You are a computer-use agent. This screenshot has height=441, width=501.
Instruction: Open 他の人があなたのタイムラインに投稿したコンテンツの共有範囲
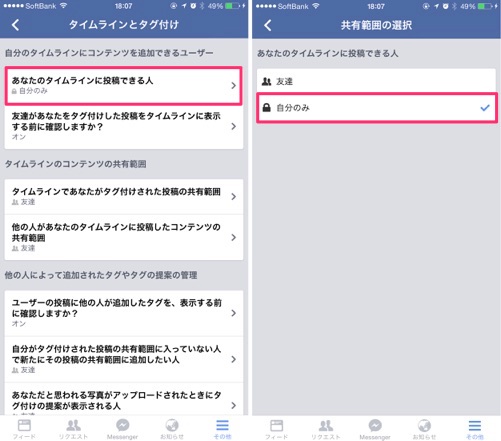point(124,237)
